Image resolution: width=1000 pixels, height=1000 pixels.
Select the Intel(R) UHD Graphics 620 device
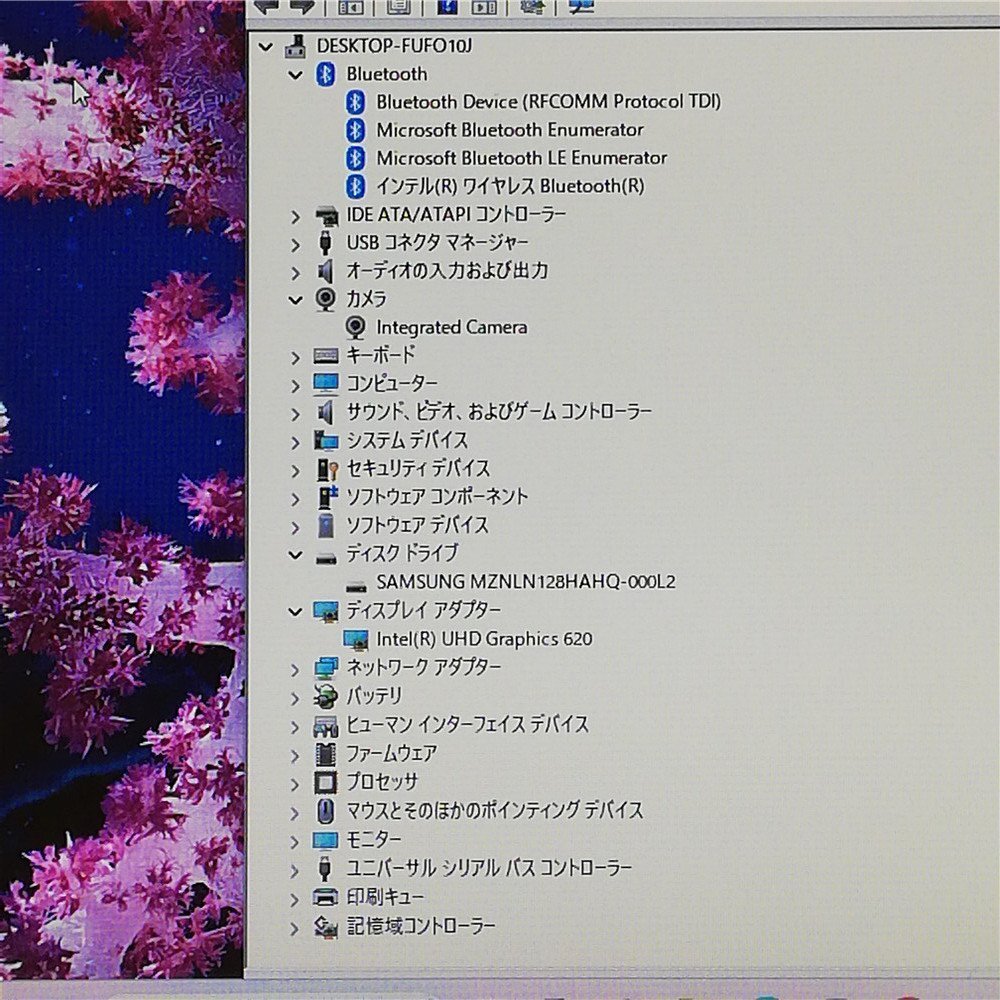click(482, 639)
